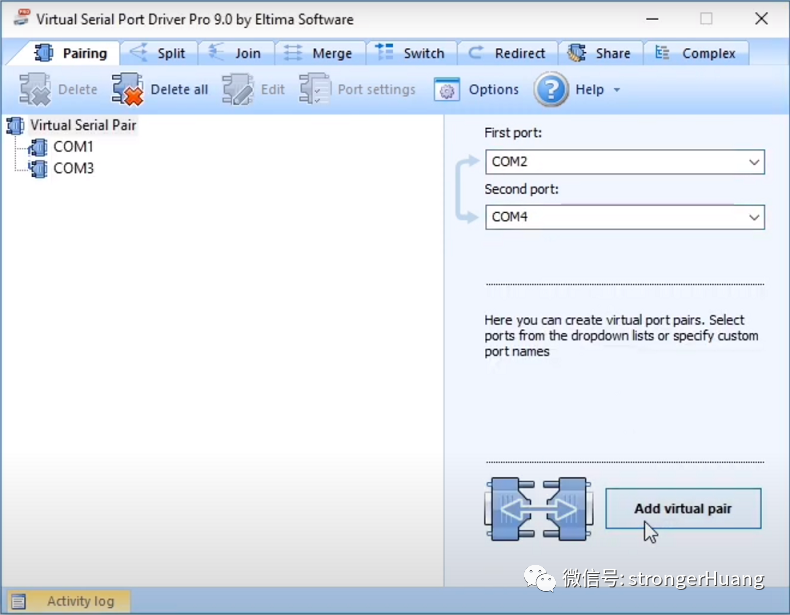Click the Edit label in toolbar
Image resolution: width=790 pixels, height=615 pixels.
point(273,90)
